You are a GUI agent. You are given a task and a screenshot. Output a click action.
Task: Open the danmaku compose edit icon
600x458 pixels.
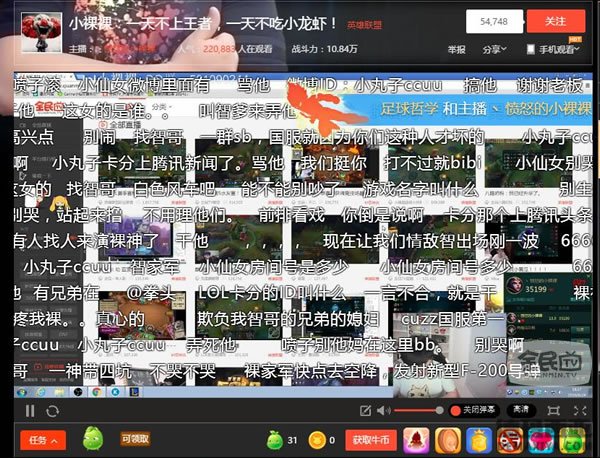[365, 411]
